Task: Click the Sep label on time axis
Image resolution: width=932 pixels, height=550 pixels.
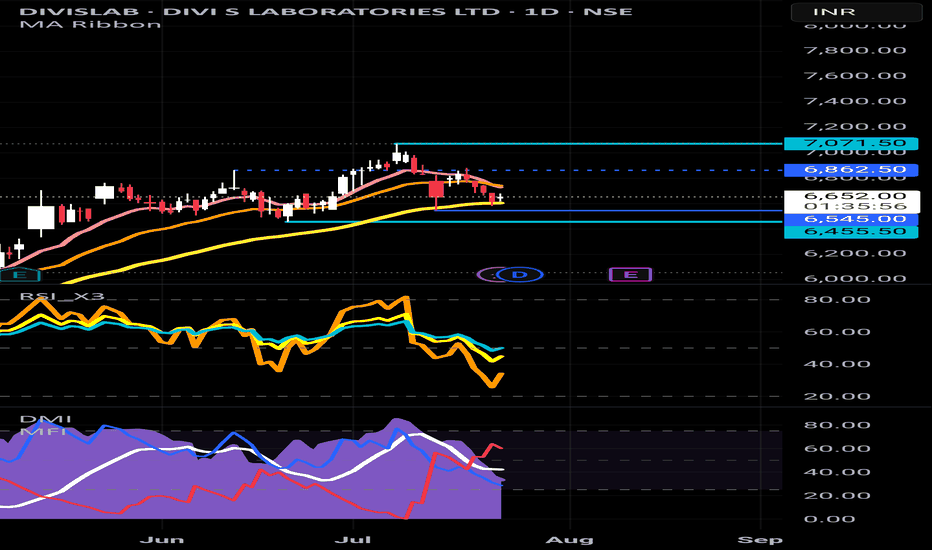Action: tap(760, 540)
